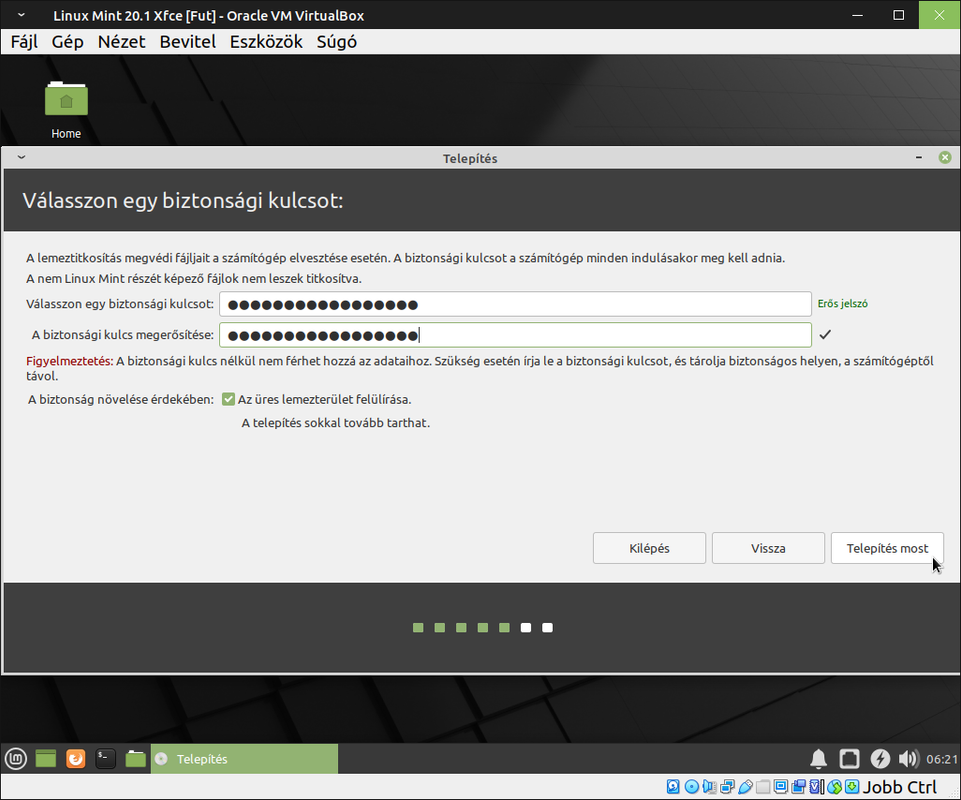Click the Erős jelszó strength label
Screen dimensions: 961x800
pos(842,303)
